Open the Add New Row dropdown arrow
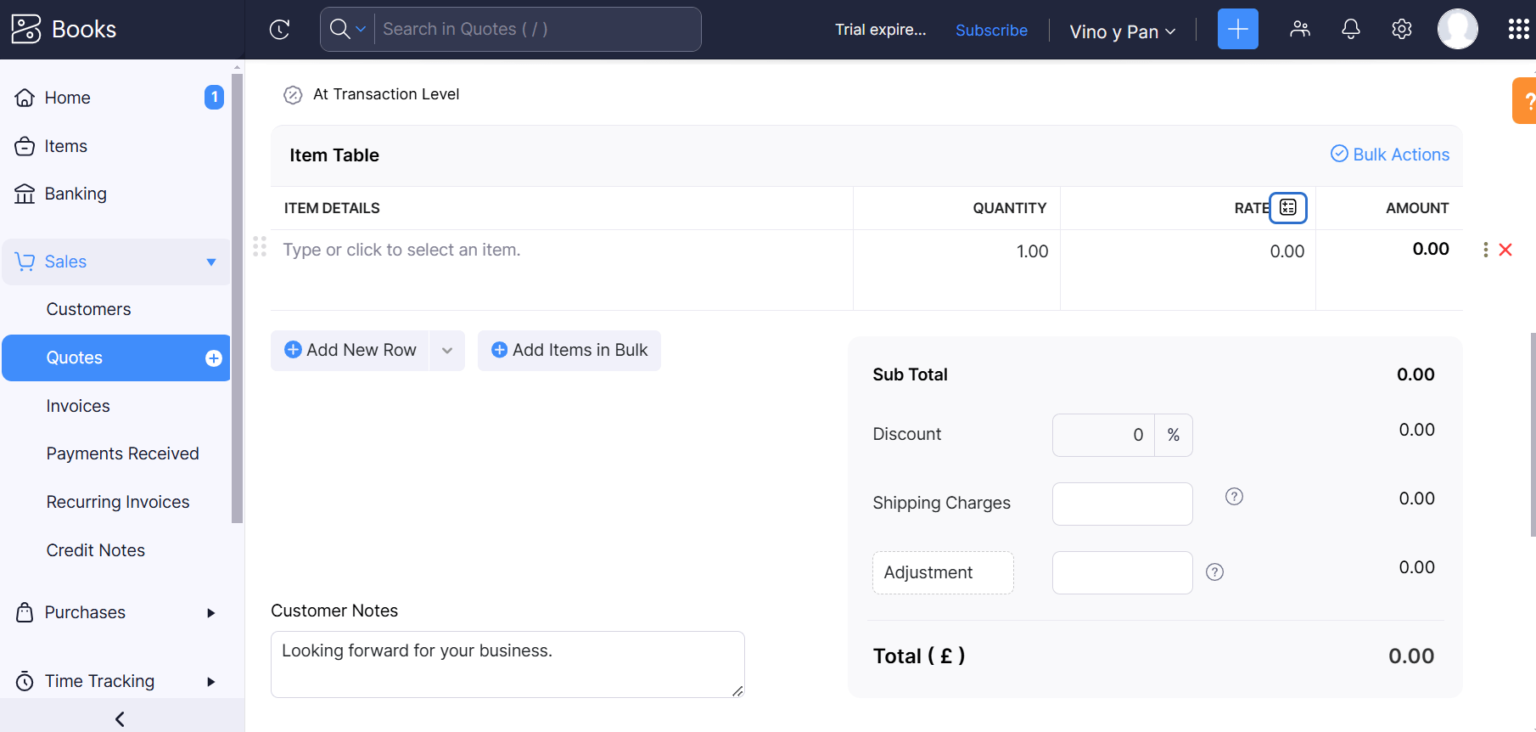 point(447,350)
